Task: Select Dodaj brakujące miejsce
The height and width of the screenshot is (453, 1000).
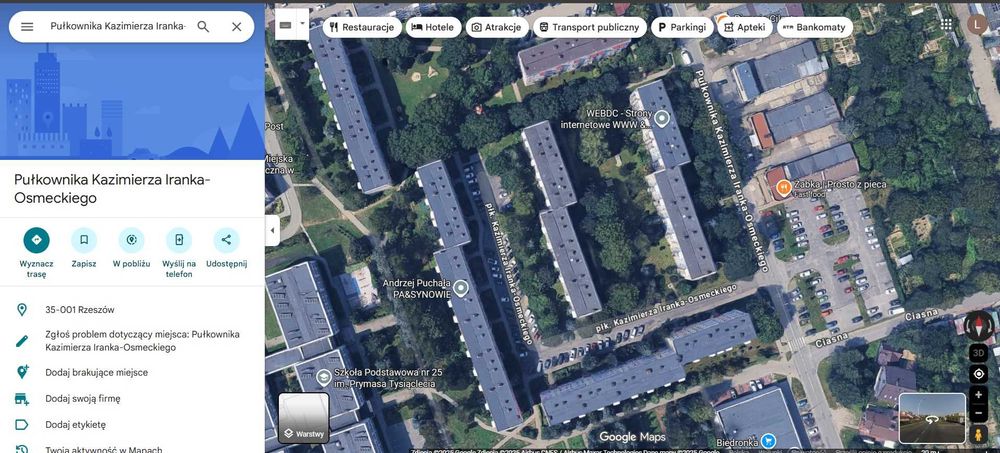Action: tap(132, 373)
